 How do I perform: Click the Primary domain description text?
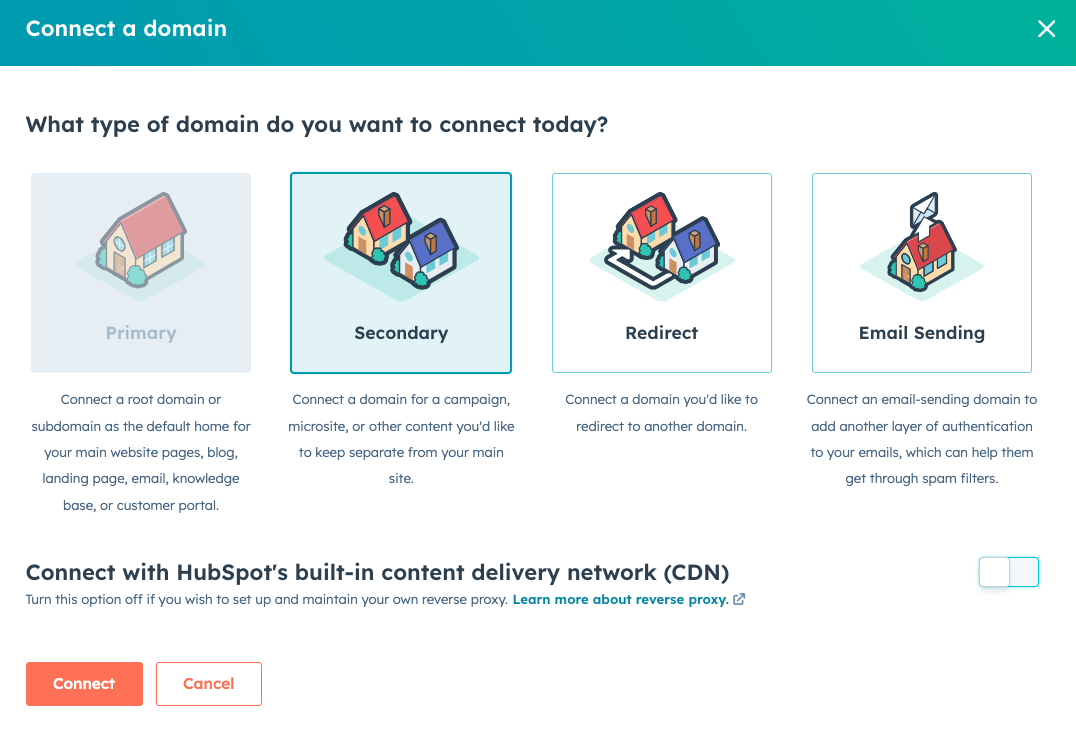tap(140, 452)
